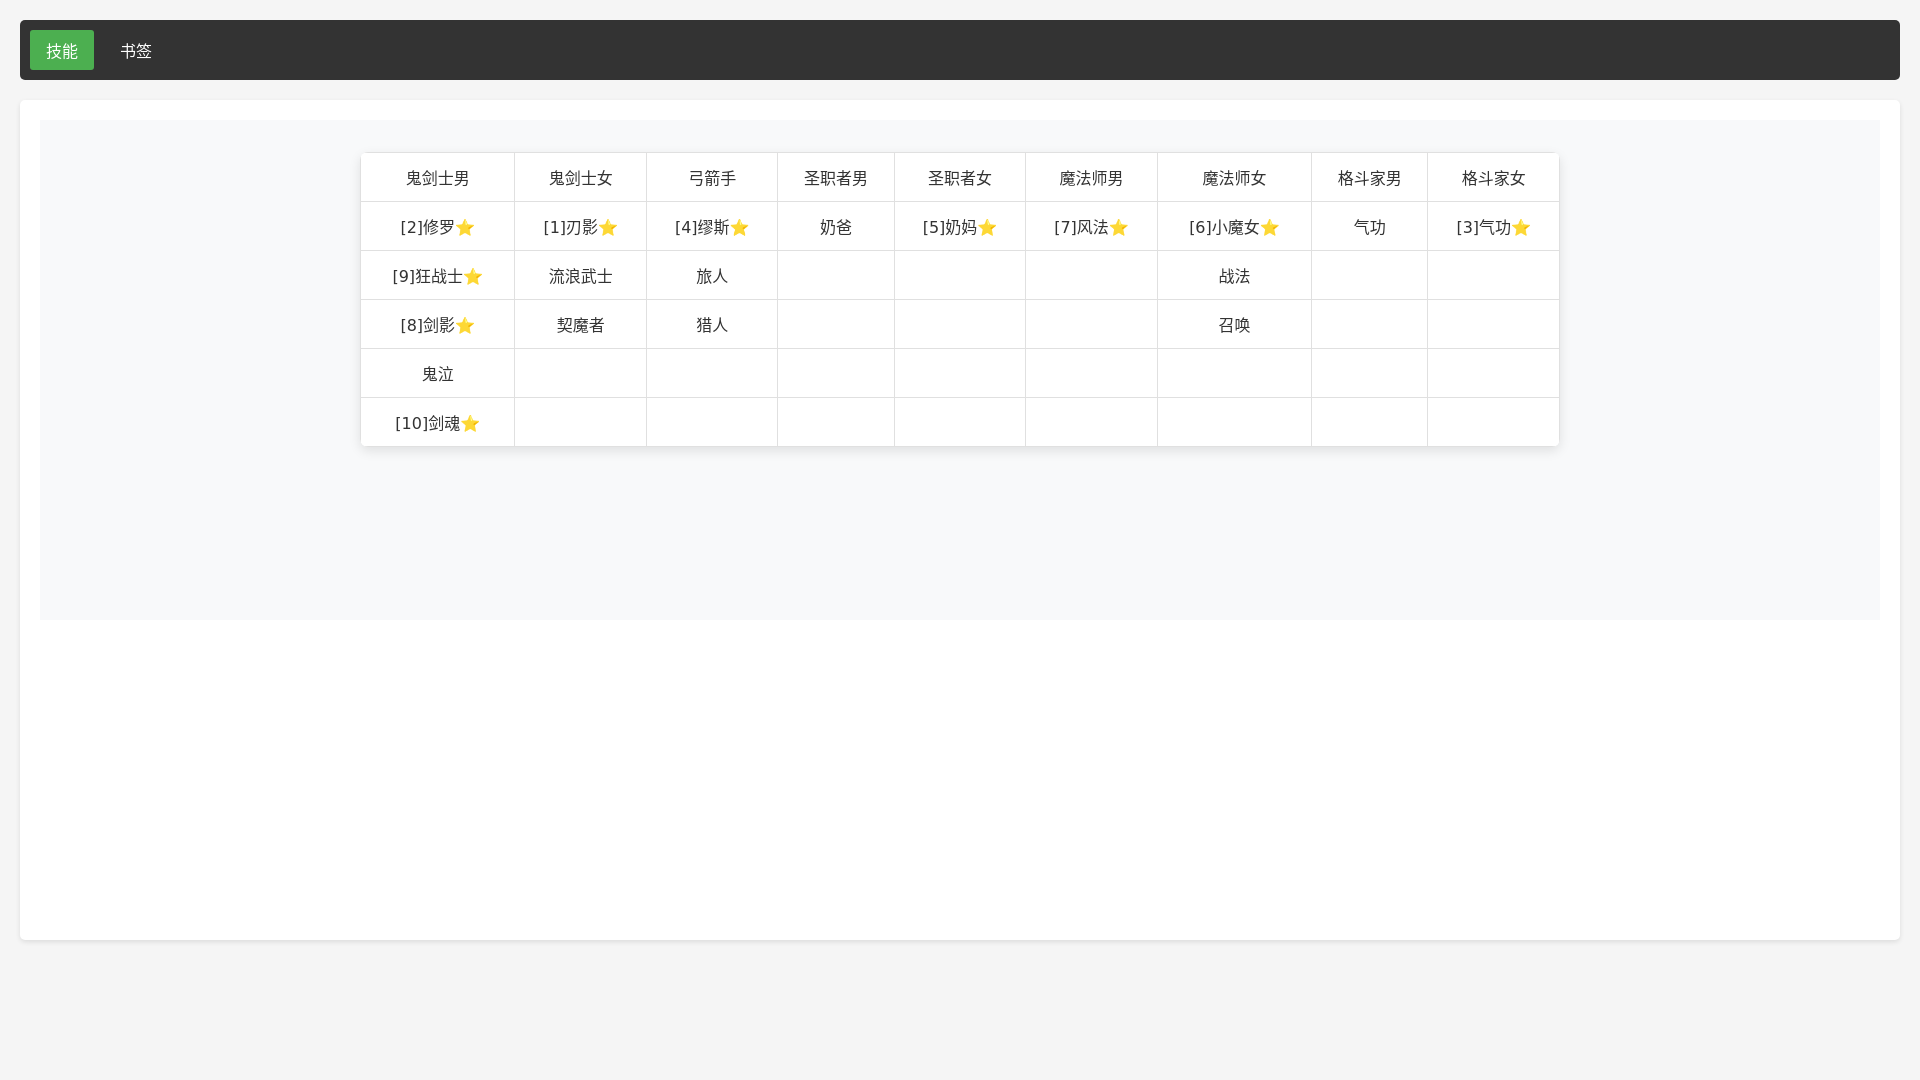Click the 鬼剑士男 column header
1920x1080 pixels.
[437, 178]
